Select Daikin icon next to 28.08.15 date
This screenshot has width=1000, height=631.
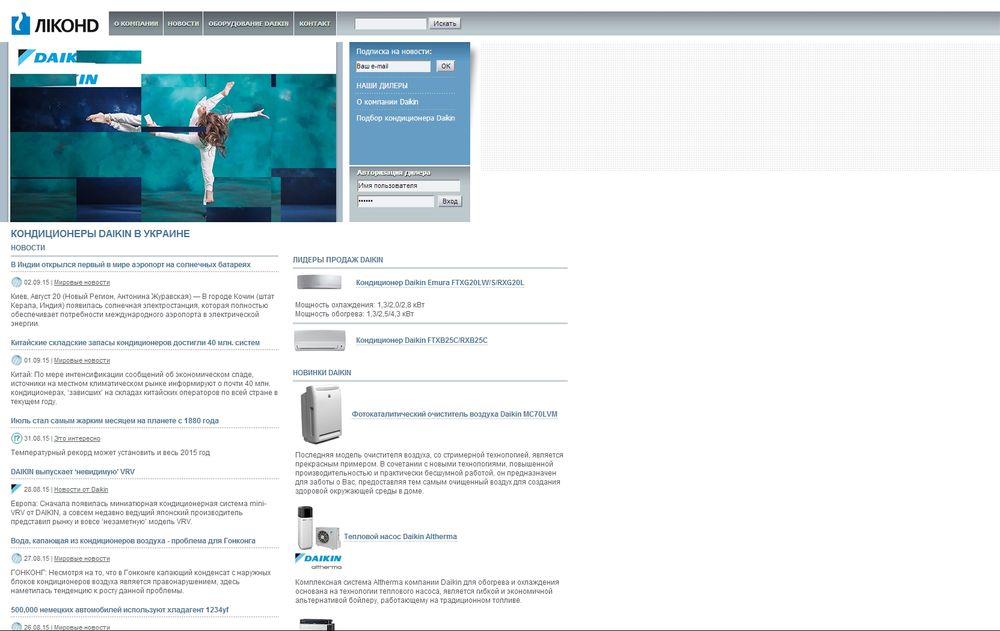pos(17,489)
